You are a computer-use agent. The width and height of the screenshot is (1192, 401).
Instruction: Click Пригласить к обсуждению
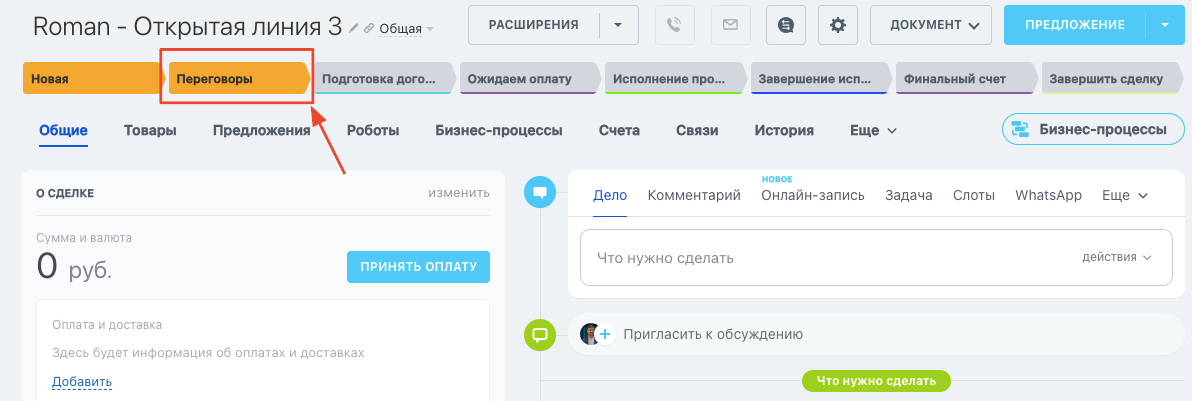pyautogui.click(x=713, y=334)
